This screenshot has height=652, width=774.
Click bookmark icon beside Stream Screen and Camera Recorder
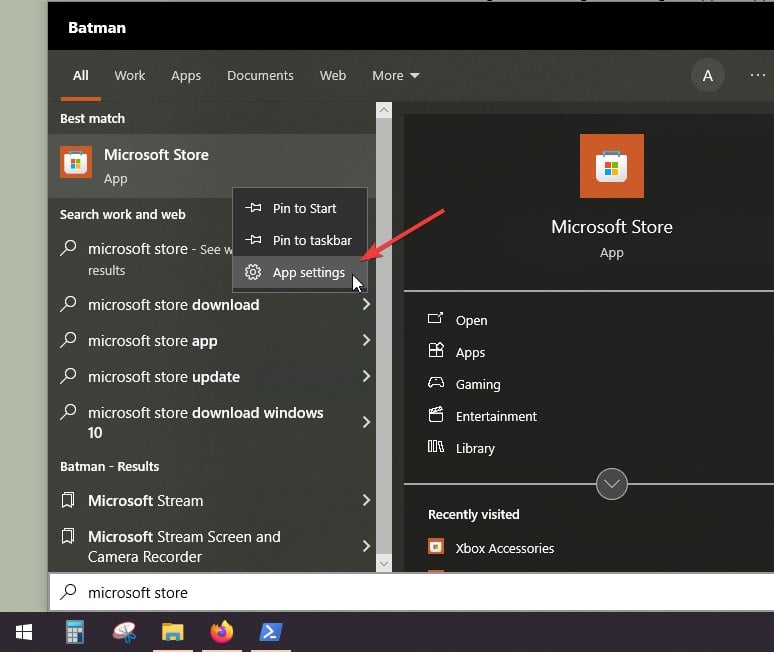click(x=68, y=536)
